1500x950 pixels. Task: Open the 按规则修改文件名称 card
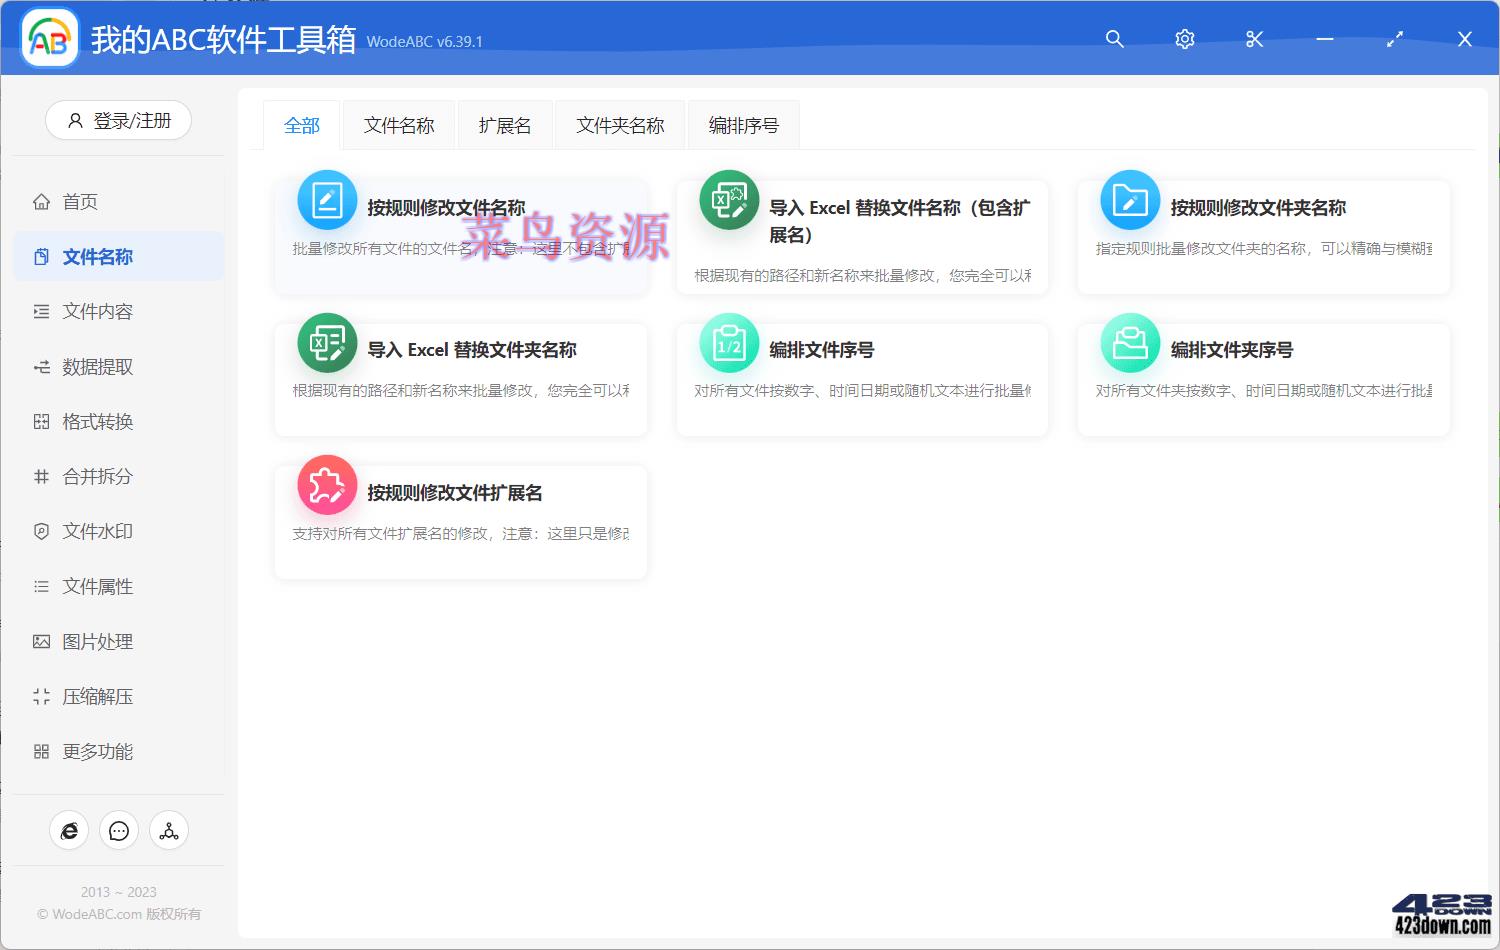(x=460, y=235)
